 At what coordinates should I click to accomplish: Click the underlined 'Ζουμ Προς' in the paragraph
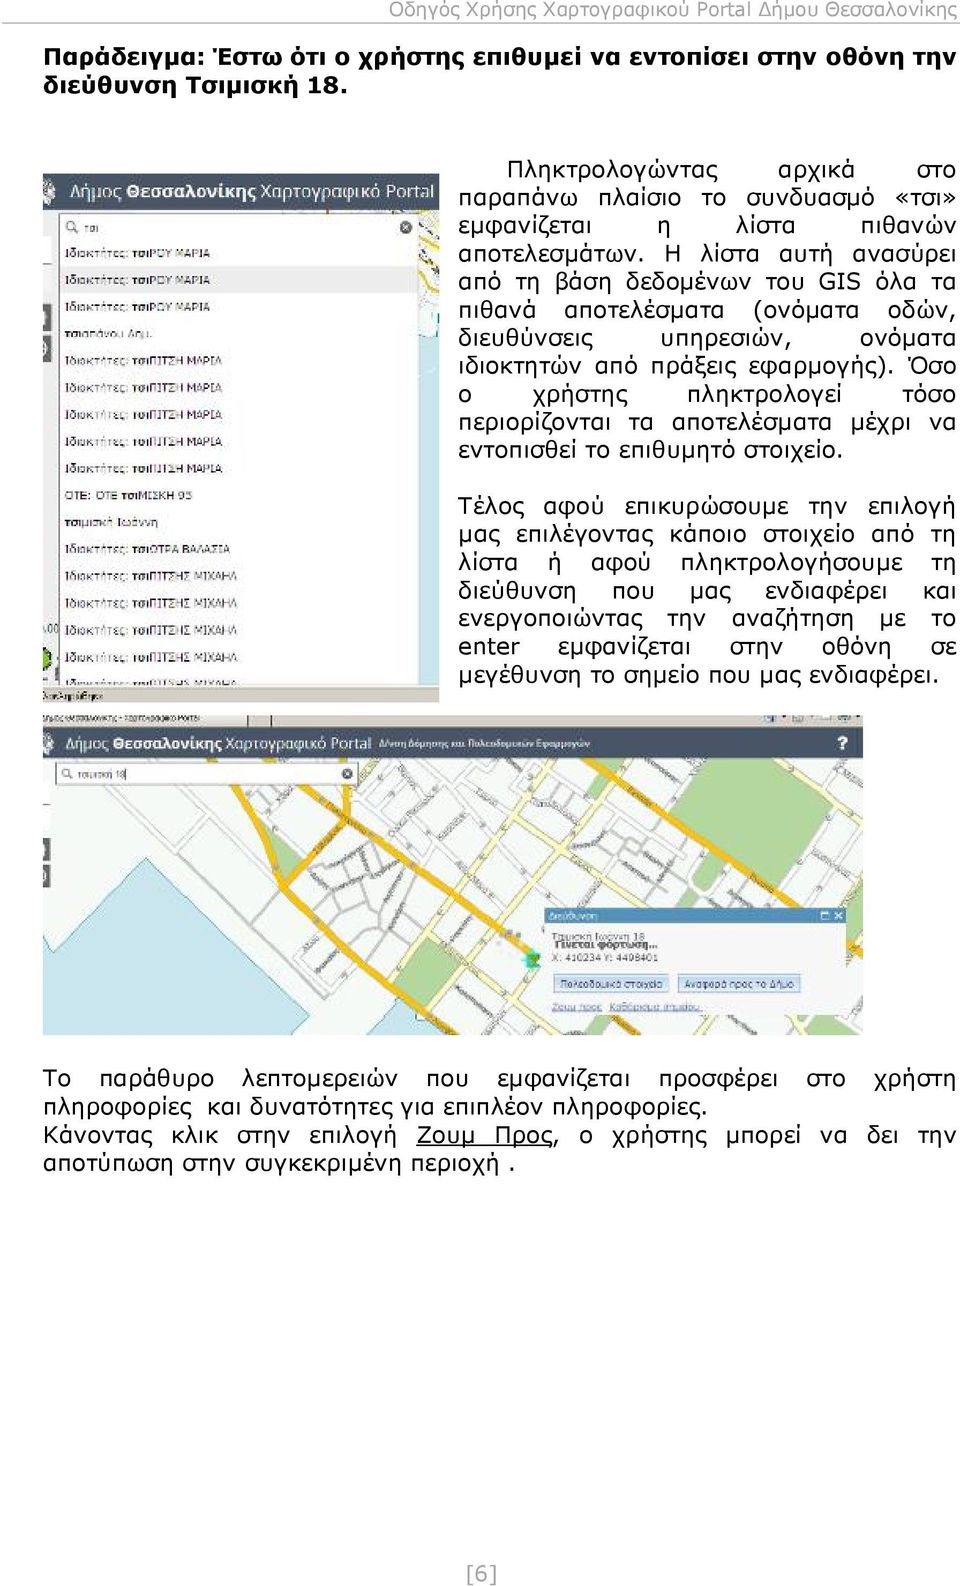[484, 1136]
